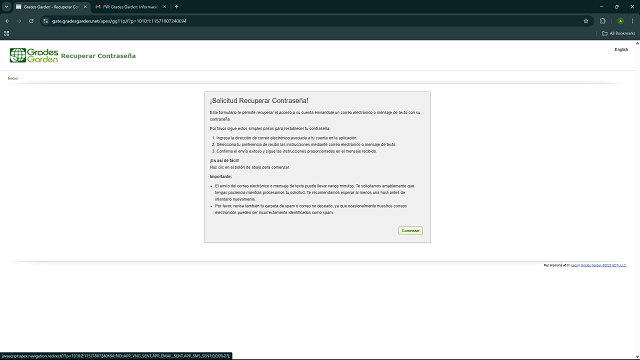Open a new browser tab
This screenshot has width=640, height=360.
(177, 7)
